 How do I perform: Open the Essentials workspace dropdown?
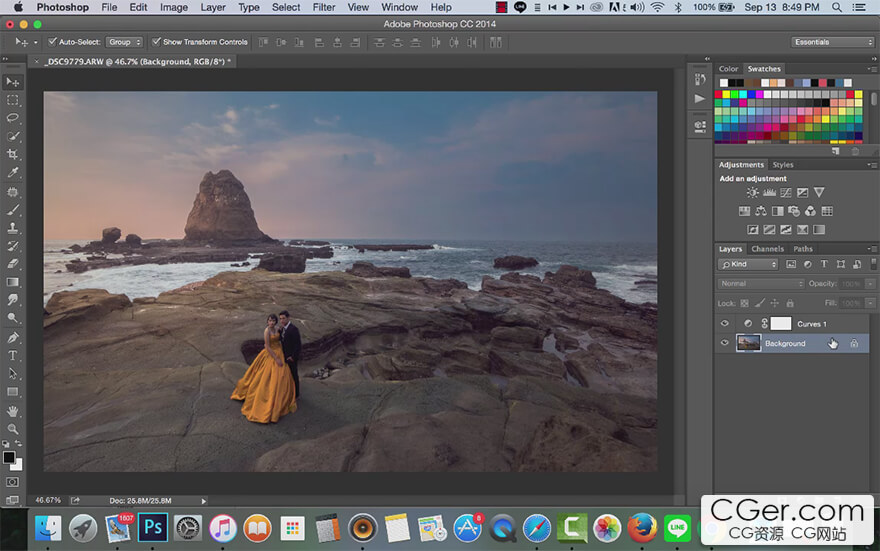point(832,42)
